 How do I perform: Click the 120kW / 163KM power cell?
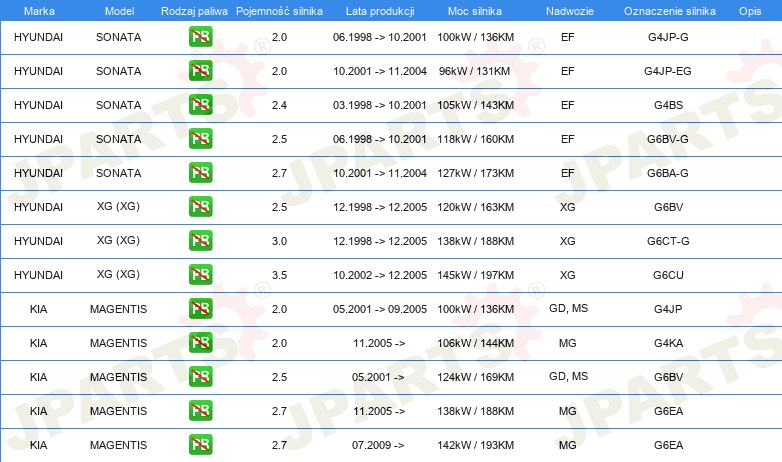[x=475, y=207]
